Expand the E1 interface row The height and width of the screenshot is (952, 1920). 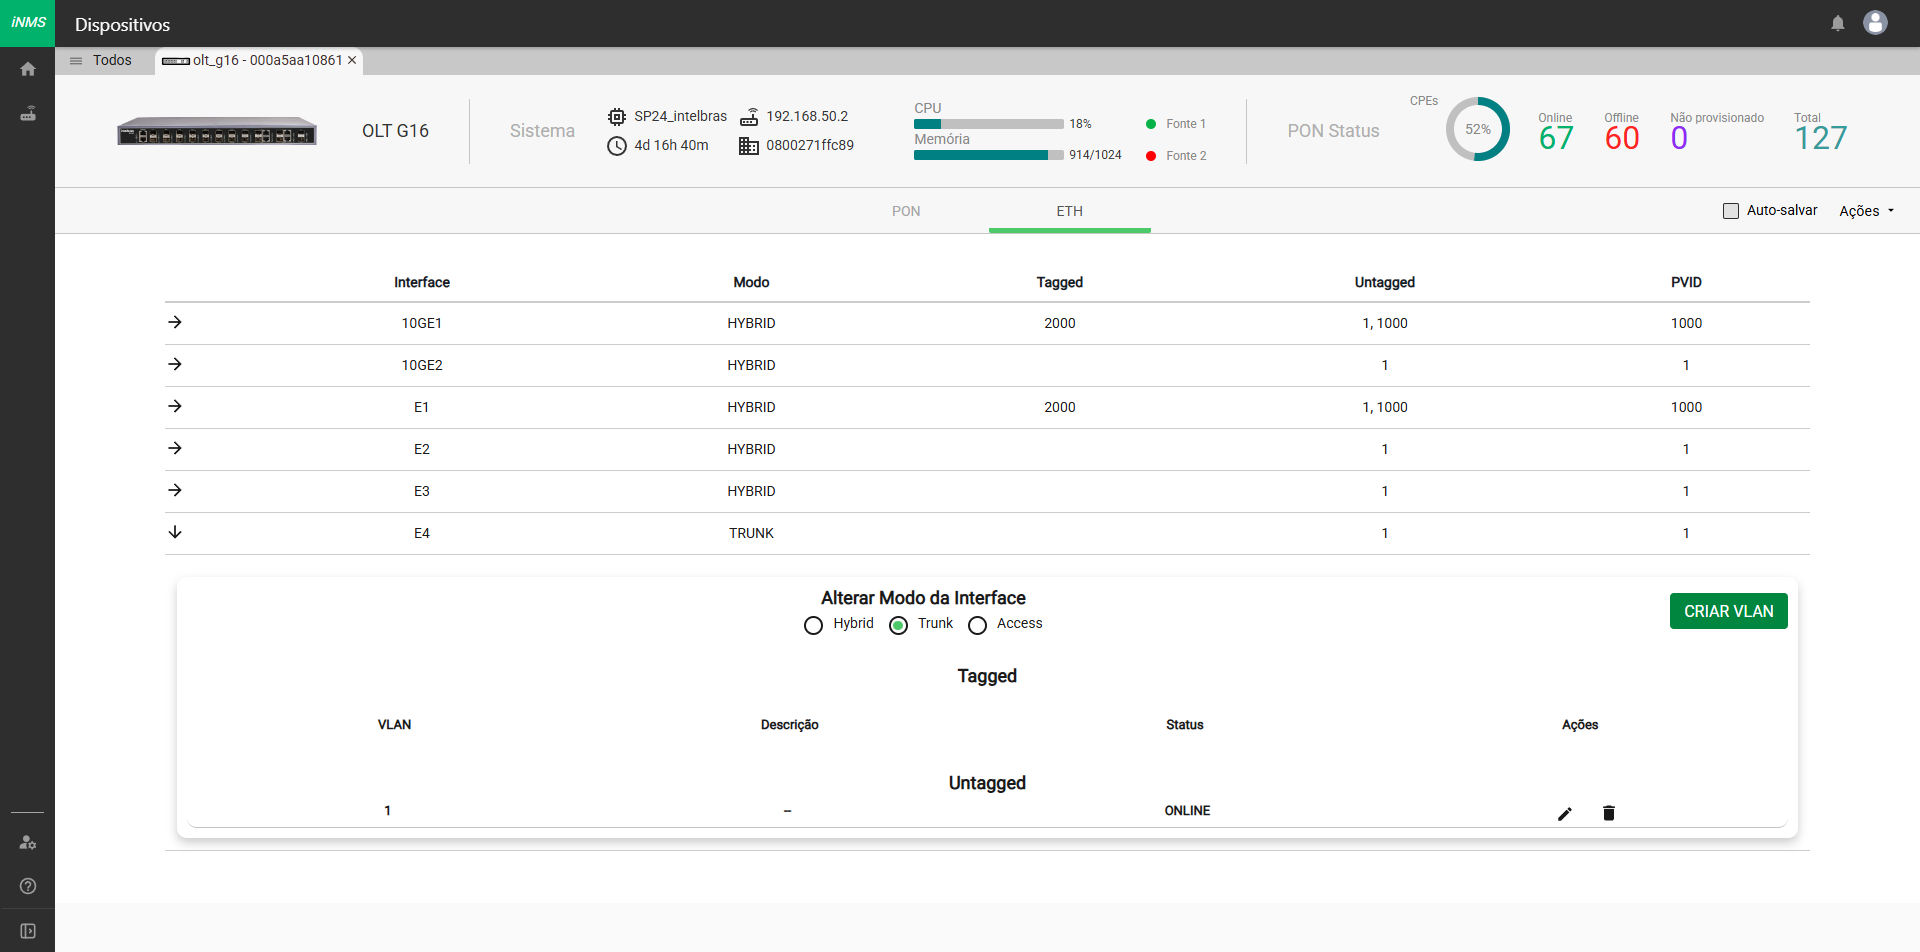pos(175,406)
